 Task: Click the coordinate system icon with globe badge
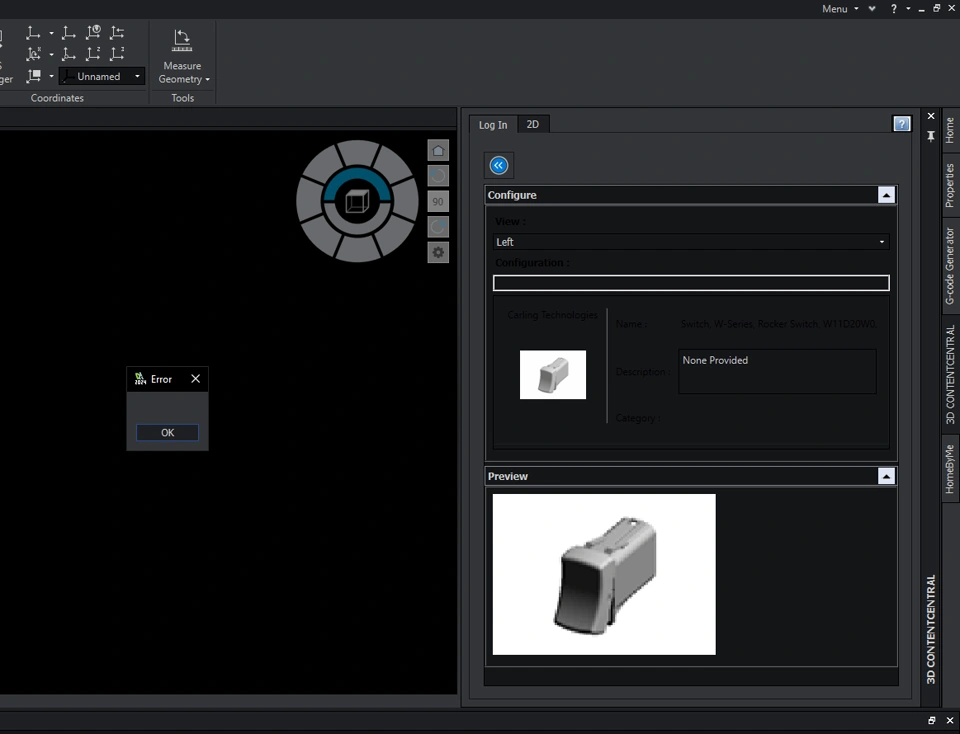93,33
